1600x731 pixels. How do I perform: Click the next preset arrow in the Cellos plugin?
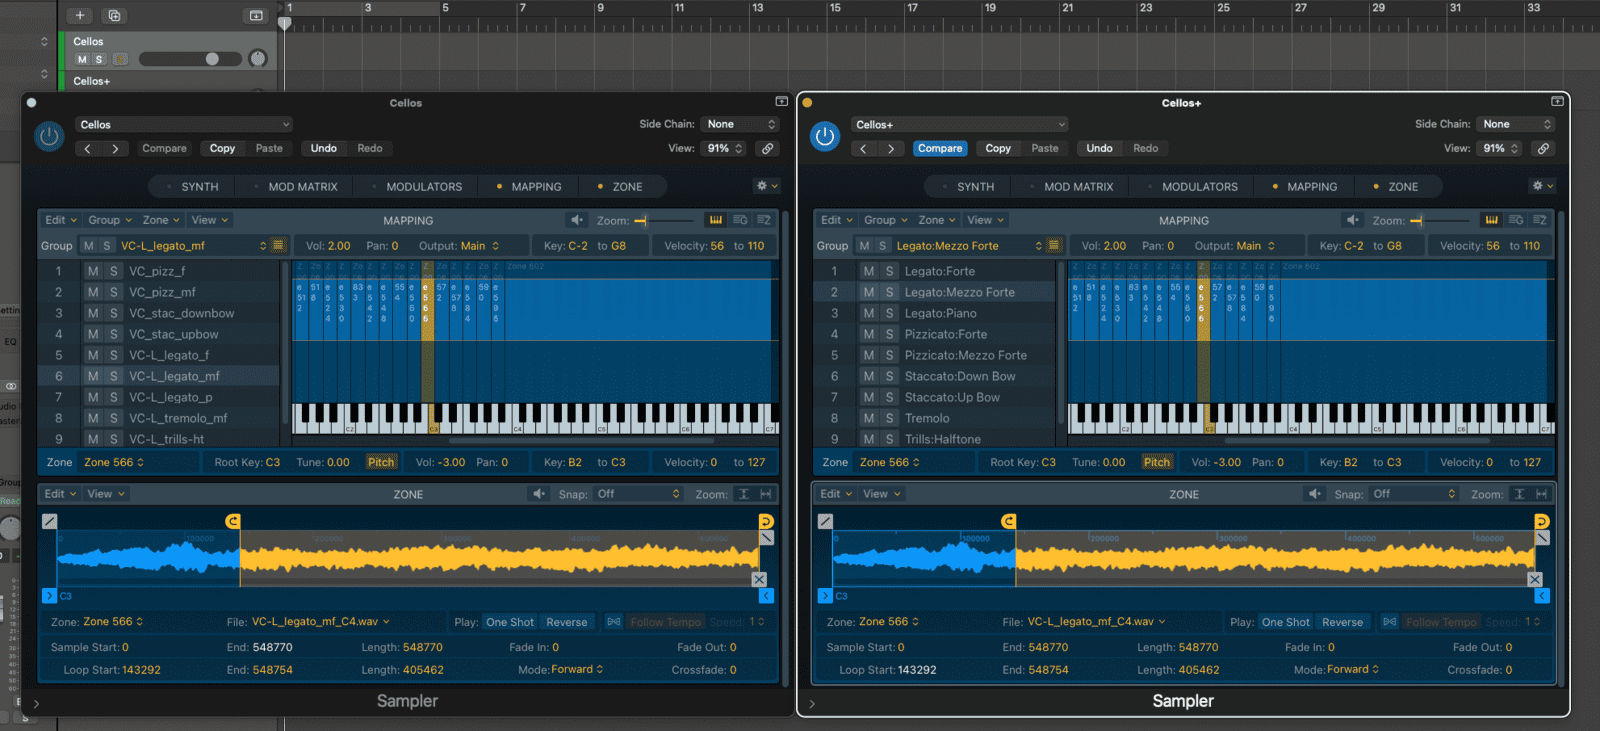[115, 148]
